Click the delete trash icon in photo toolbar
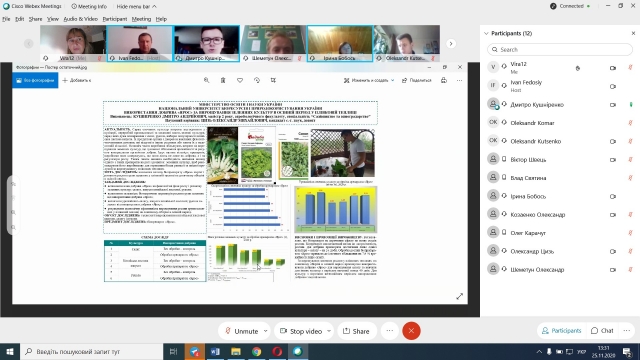This screenshot has width=640, height=360. [x=223, y=80]
